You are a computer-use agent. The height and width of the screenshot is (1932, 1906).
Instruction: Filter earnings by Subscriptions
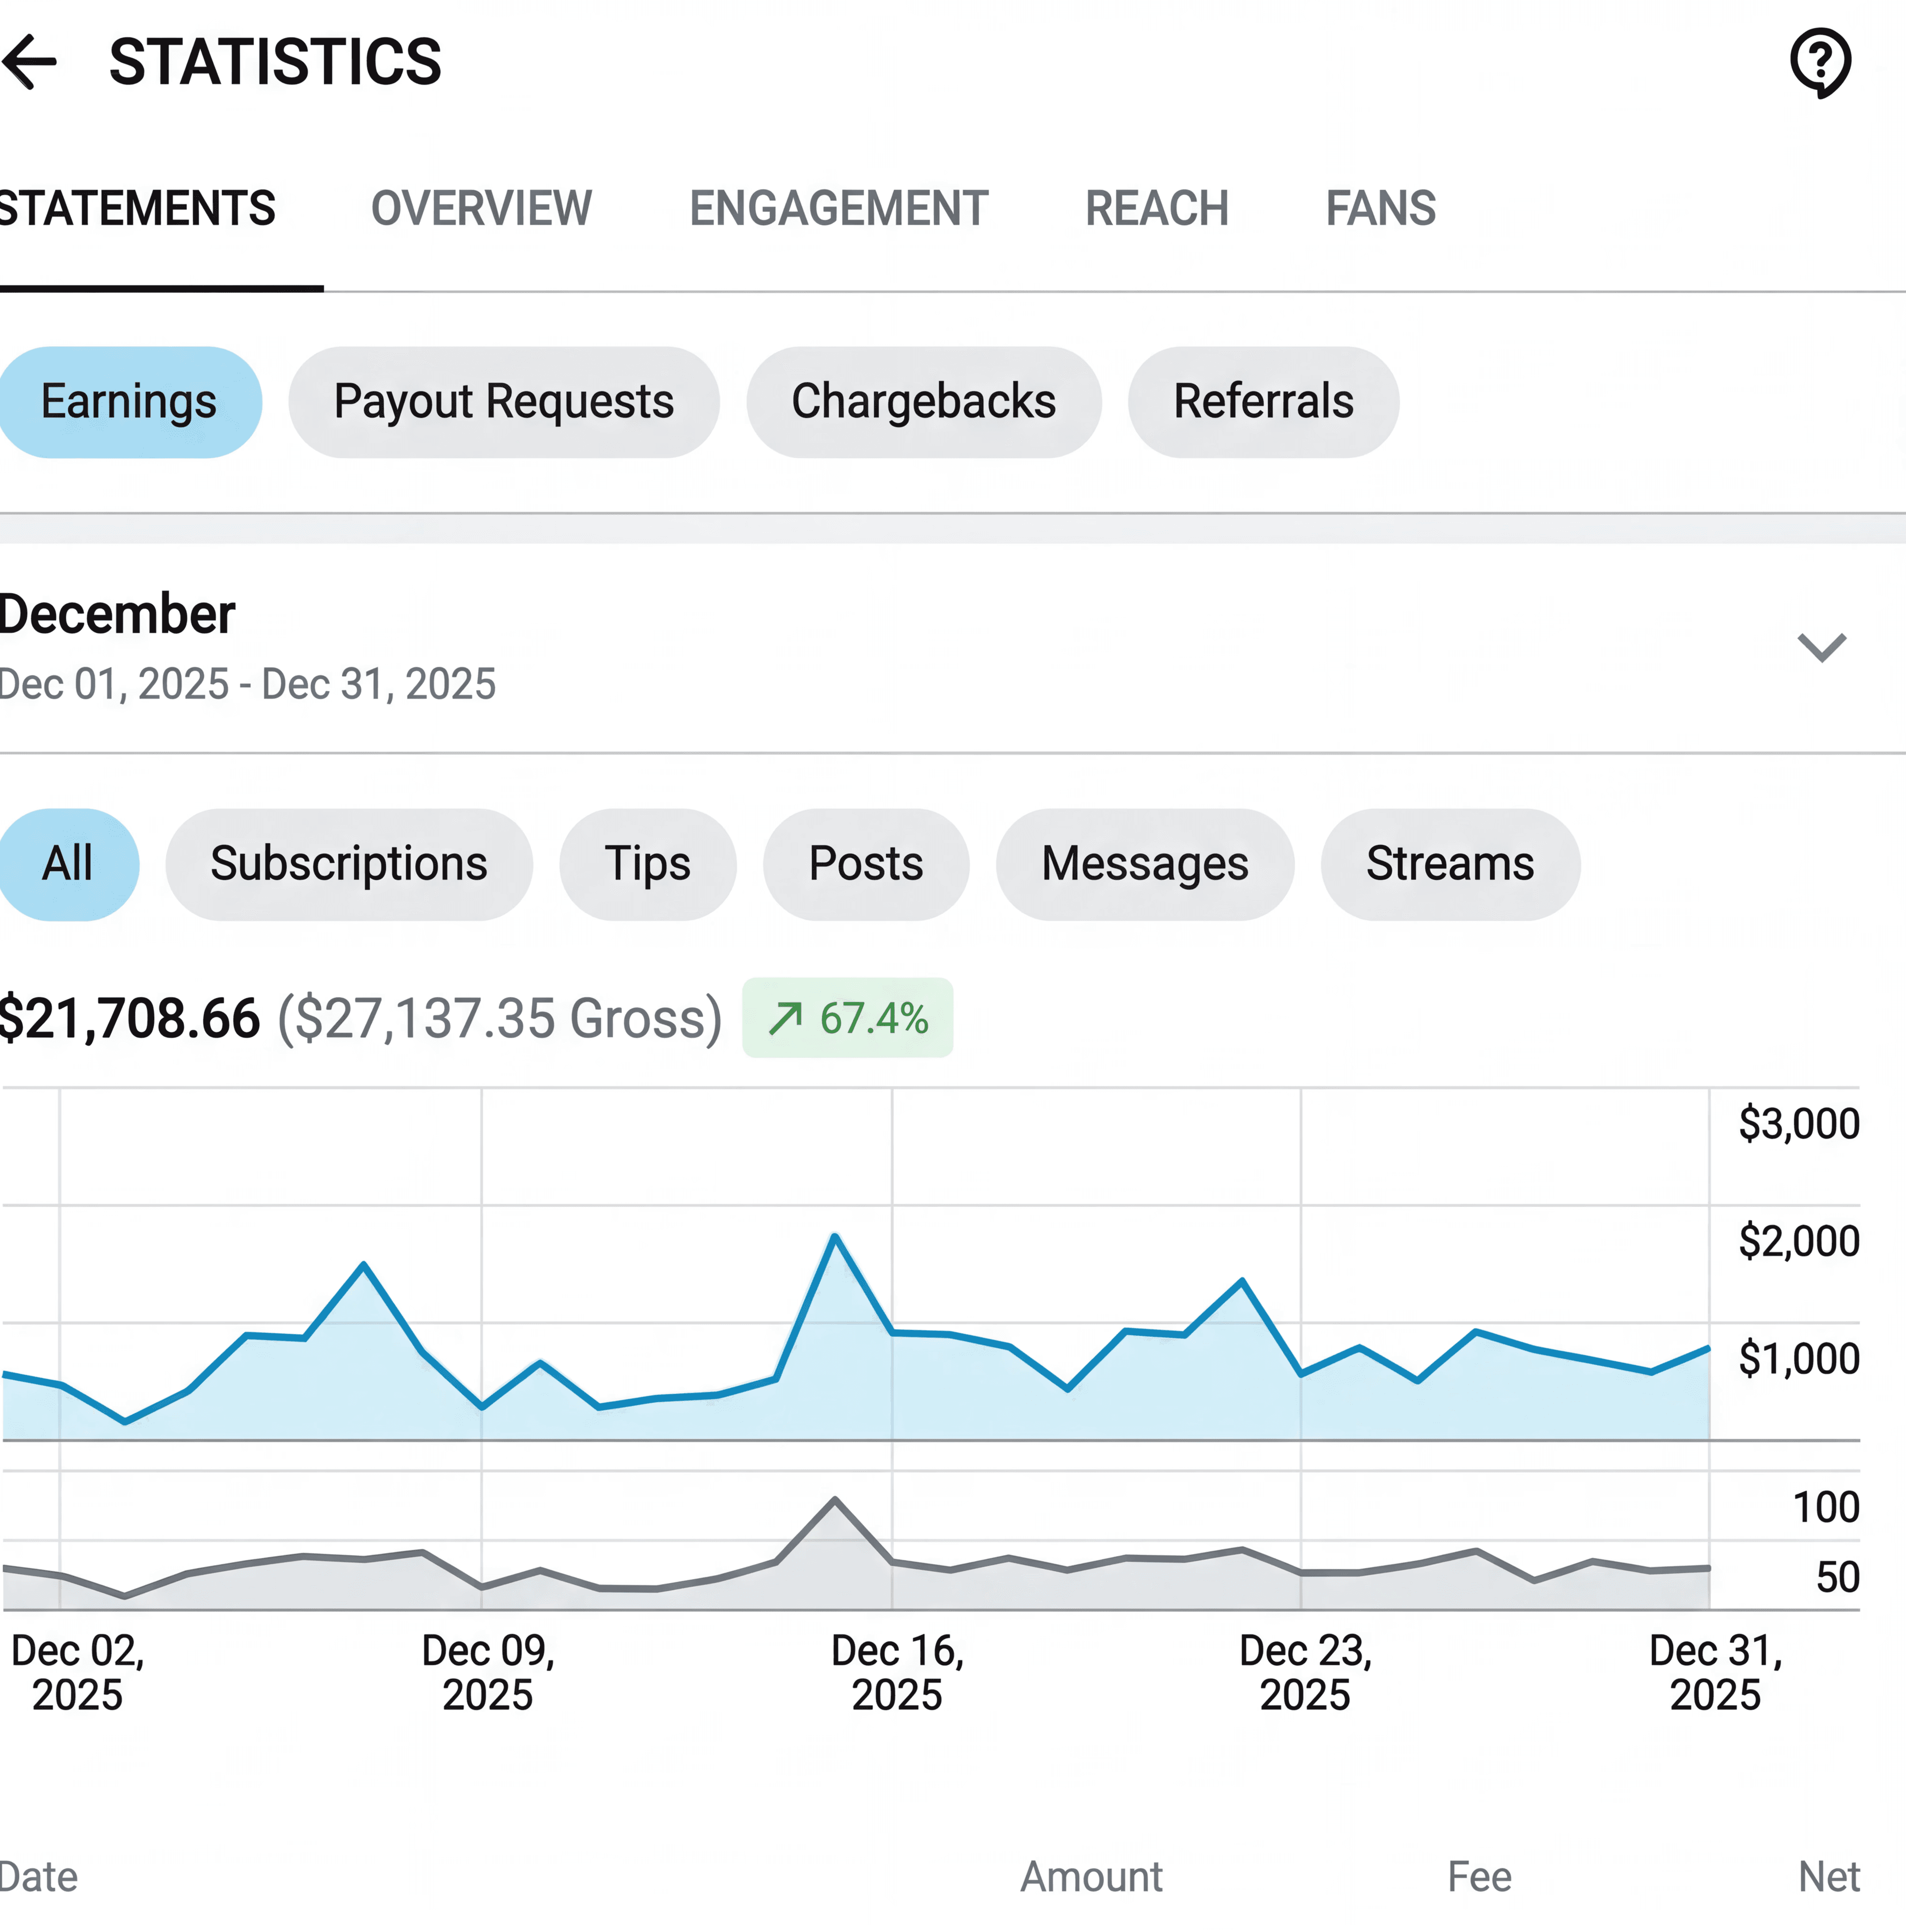click(x=348, y=864)
